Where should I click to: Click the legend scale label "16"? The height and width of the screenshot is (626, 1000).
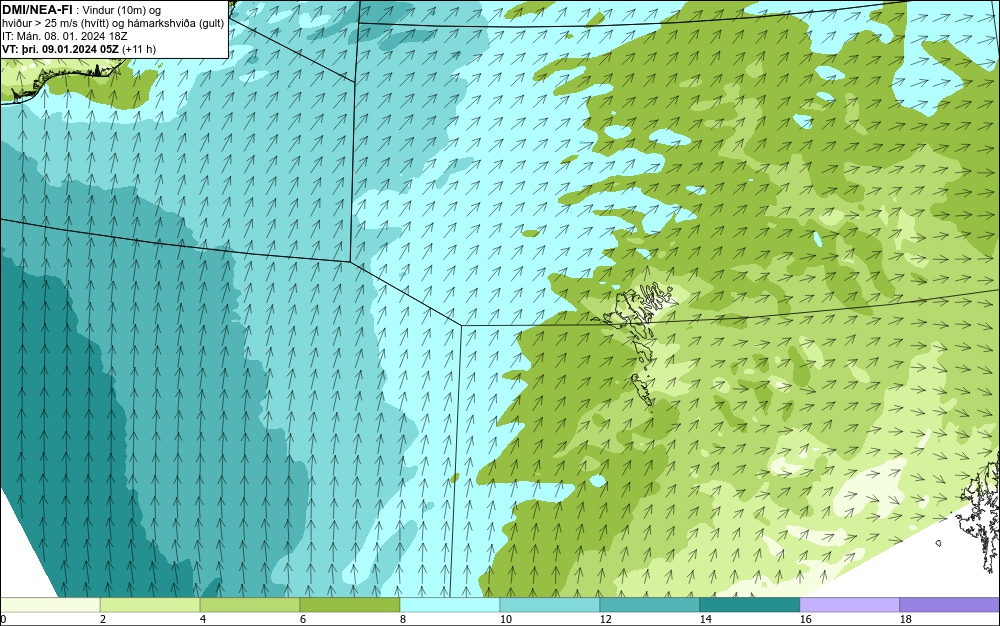tap(805, 619)
